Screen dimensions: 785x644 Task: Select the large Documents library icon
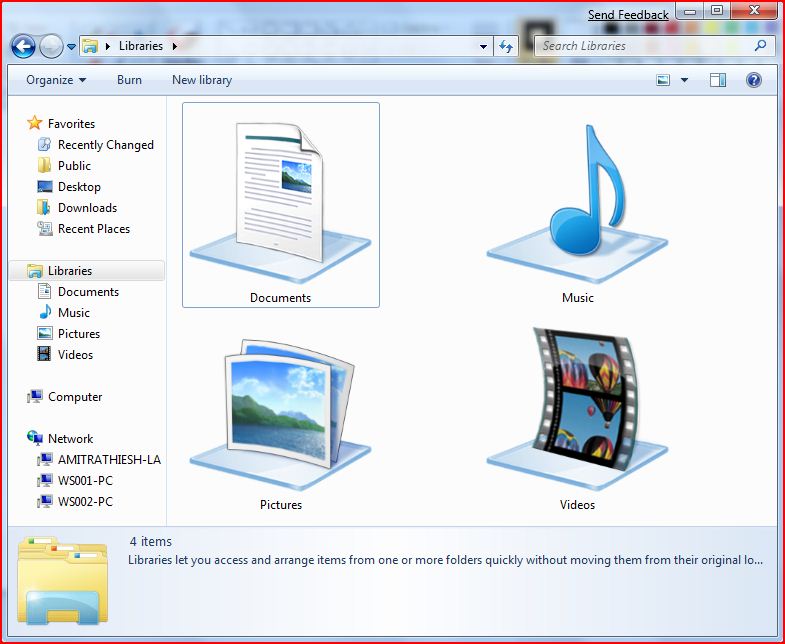click(280, 204)
